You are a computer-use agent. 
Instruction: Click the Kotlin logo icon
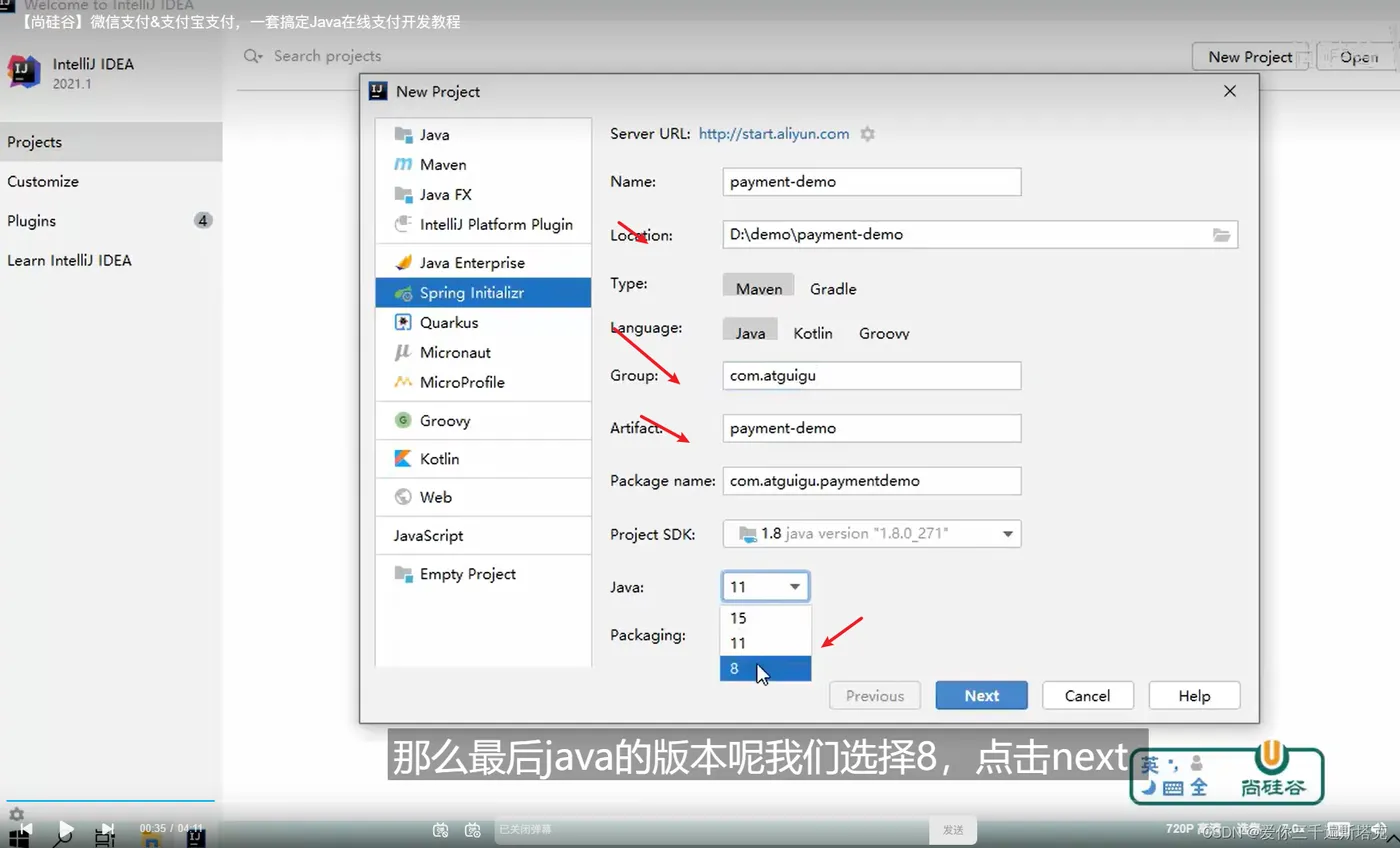[403, 459]
